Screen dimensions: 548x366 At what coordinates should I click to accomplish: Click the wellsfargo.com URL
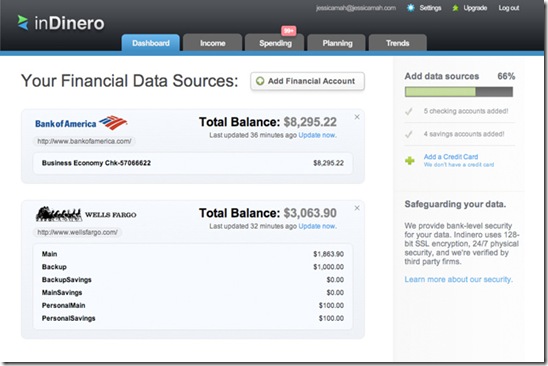click(78, 232)
